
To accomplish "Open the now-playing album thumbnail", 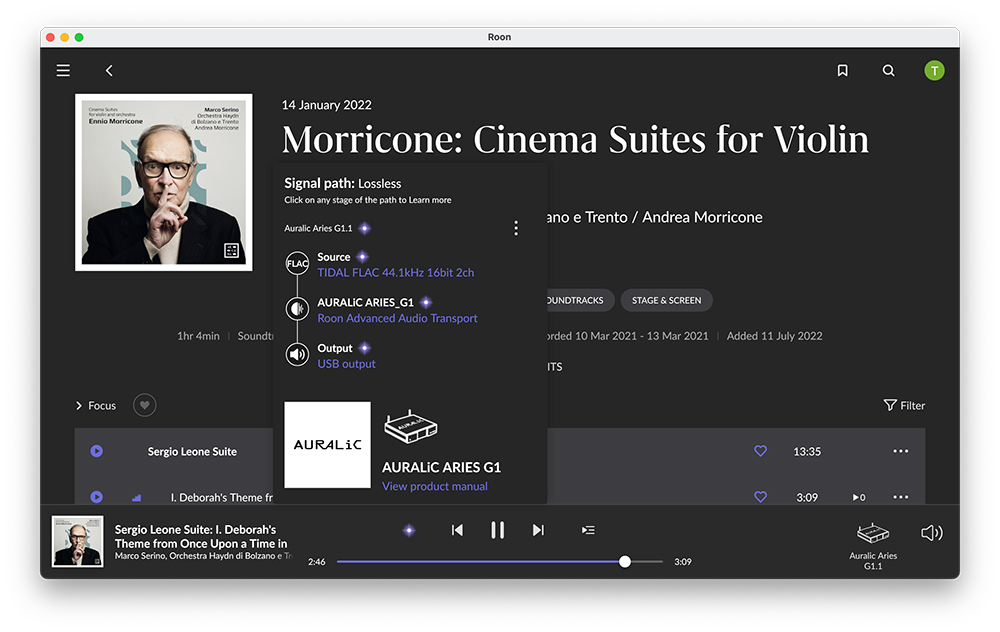I will 77,541.
